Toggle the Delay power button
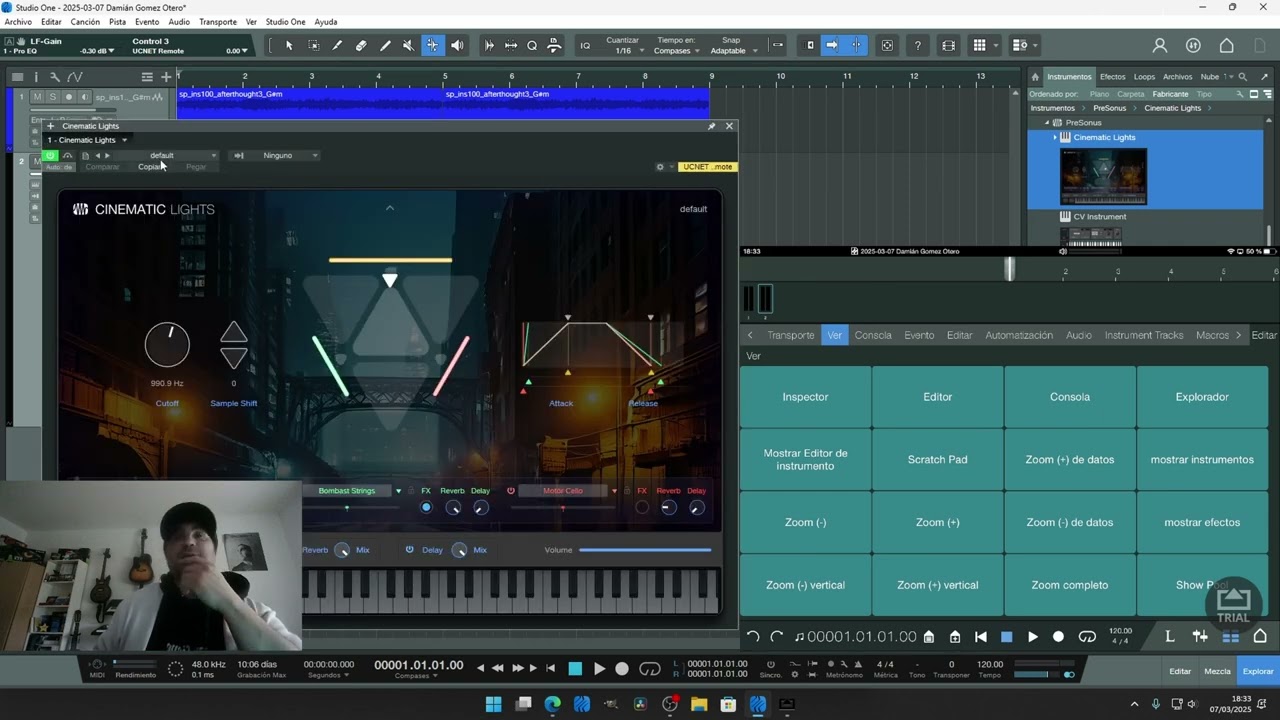Image resolution: width=1280 pixels, height=720 pixels. click(409, 550)
